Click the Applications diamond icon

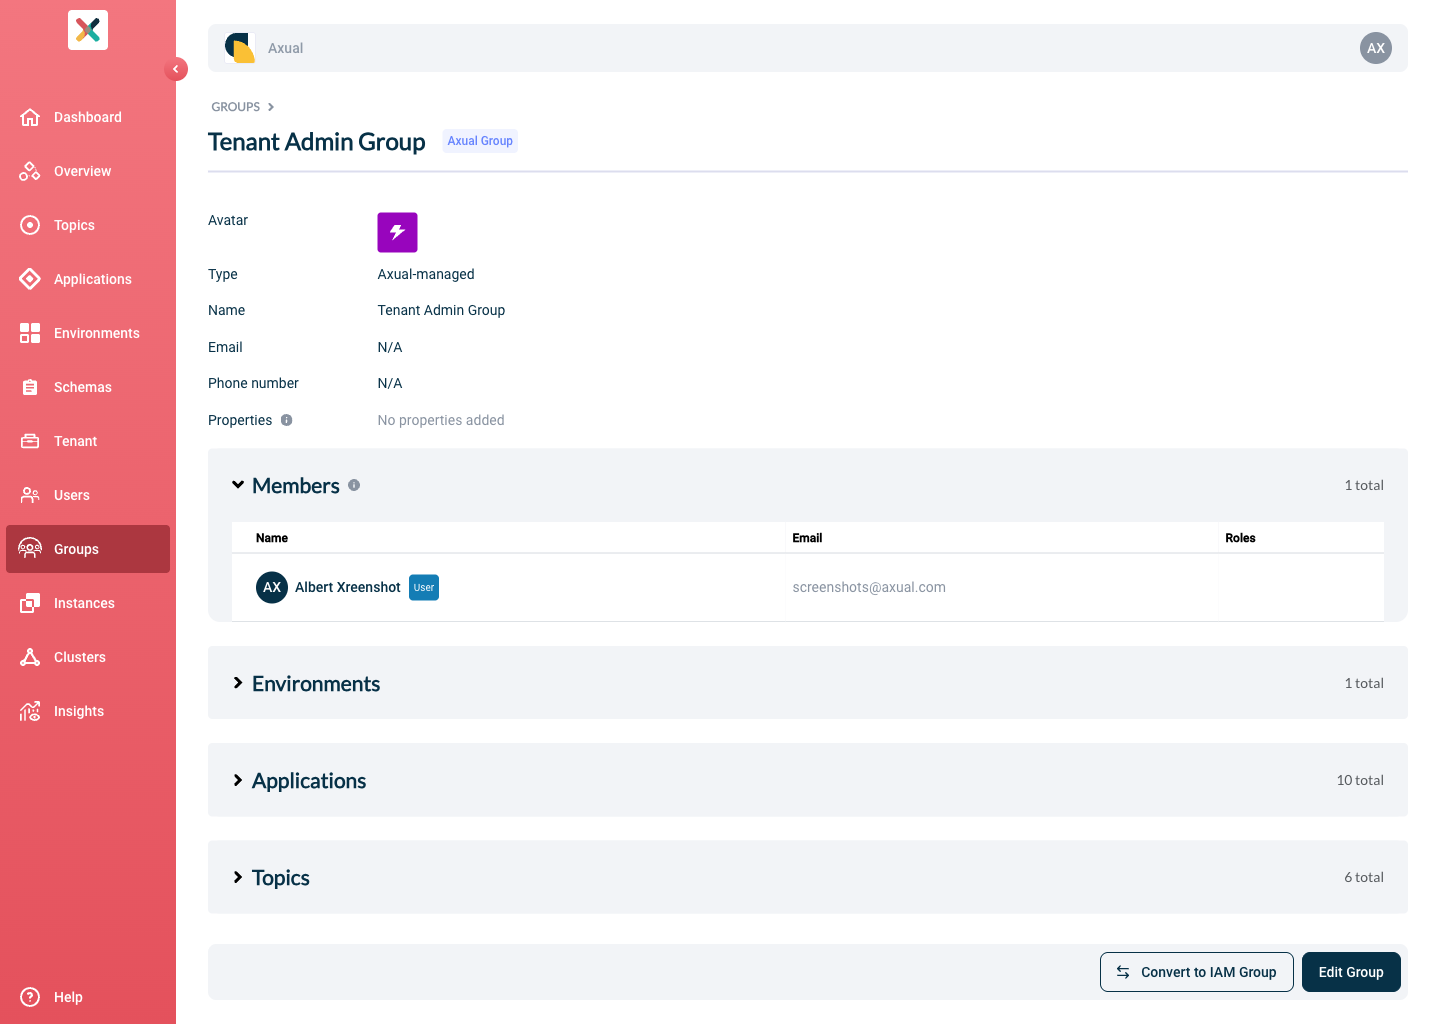point(30,279)
